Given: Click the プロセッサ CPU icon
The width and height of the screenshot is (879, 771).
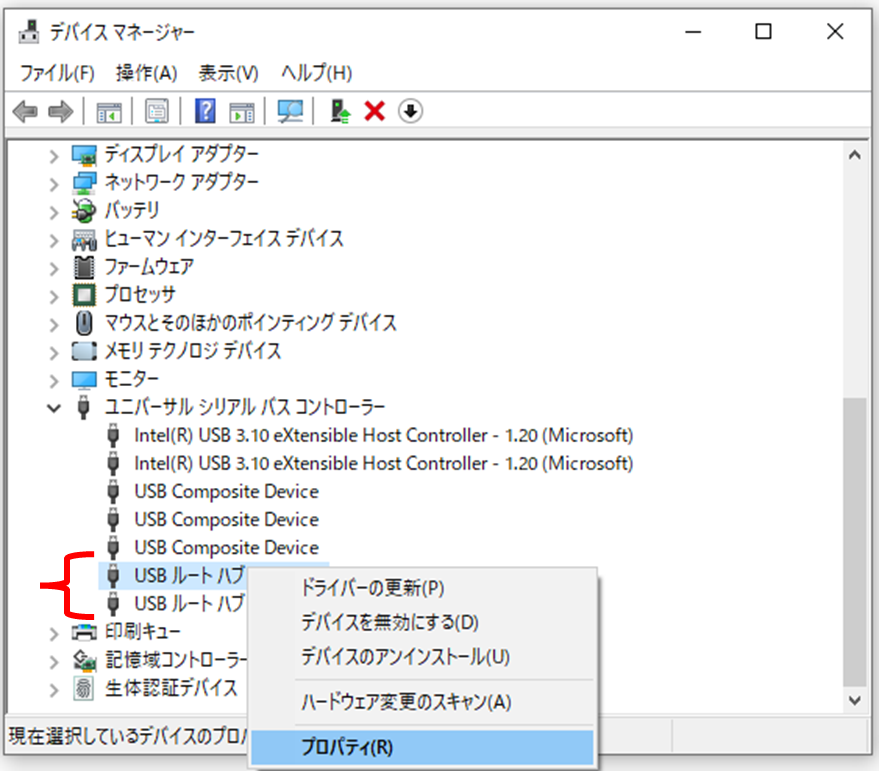Looking at the screenshot, I should click(x=84, y=295).
